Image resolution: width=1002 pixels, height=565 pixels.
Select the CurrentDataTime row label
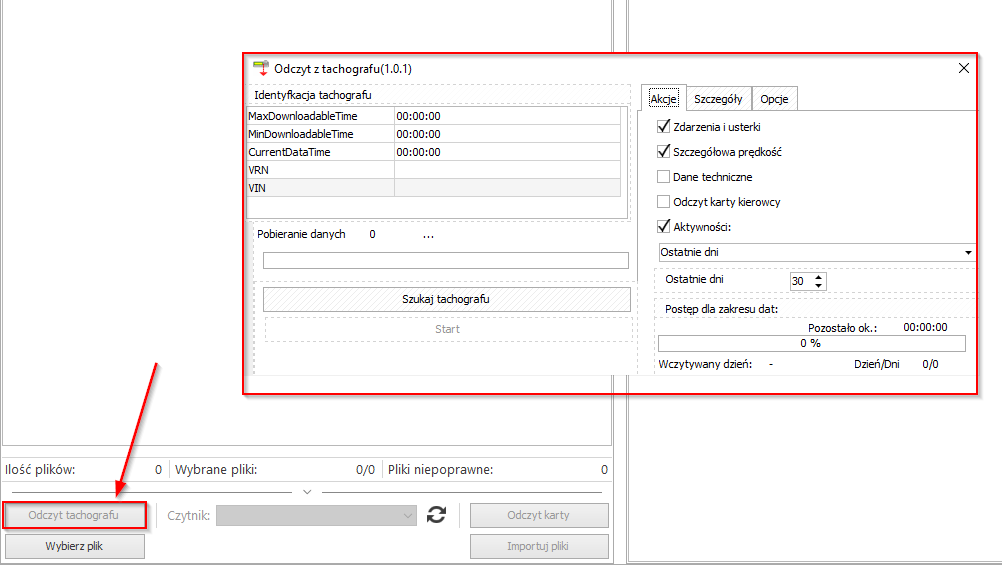(289, 152)
